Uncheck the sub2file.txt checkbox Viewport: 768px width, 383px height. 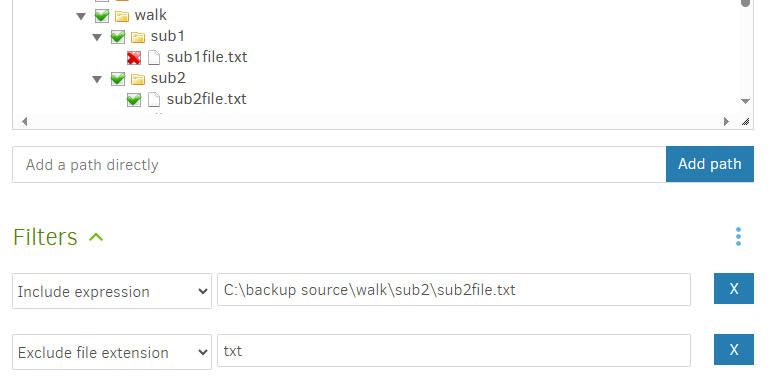134,100
